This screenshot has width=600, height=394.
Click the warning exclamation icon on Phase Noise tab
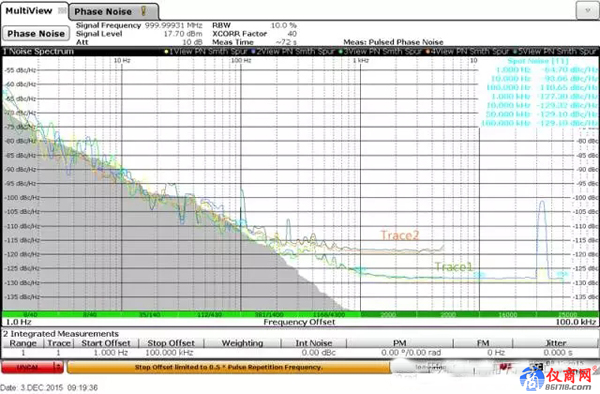tap(143, 11)
